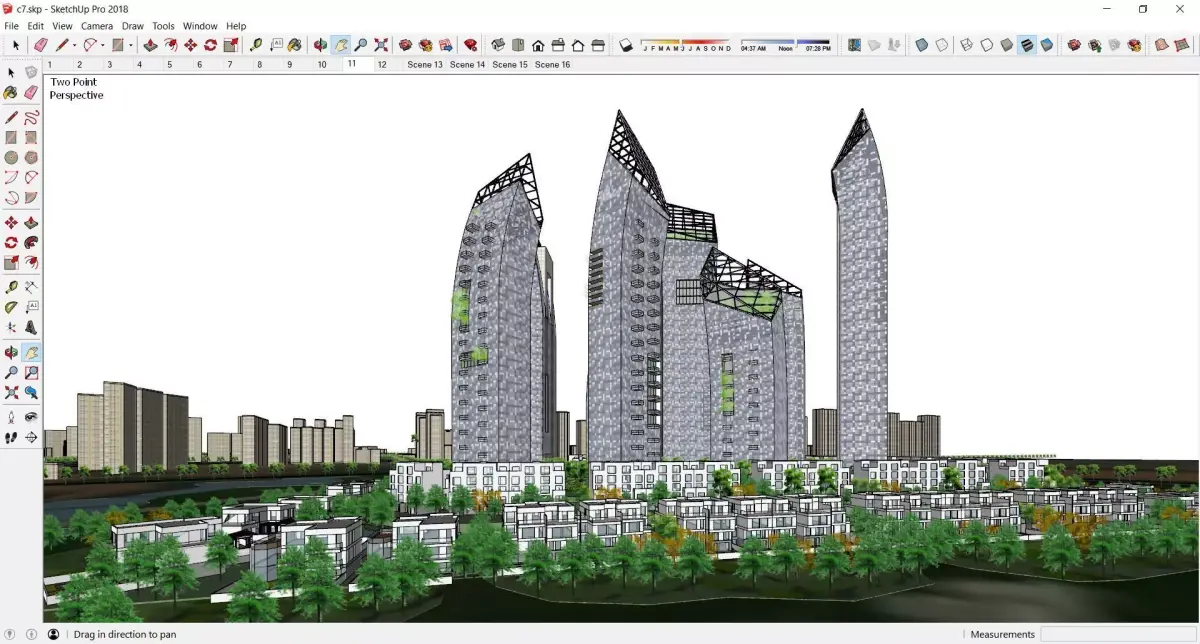This screenshot has height=644, width=1200.
Task: Click the sign-in user status icon
Action: tap(53, 634)
